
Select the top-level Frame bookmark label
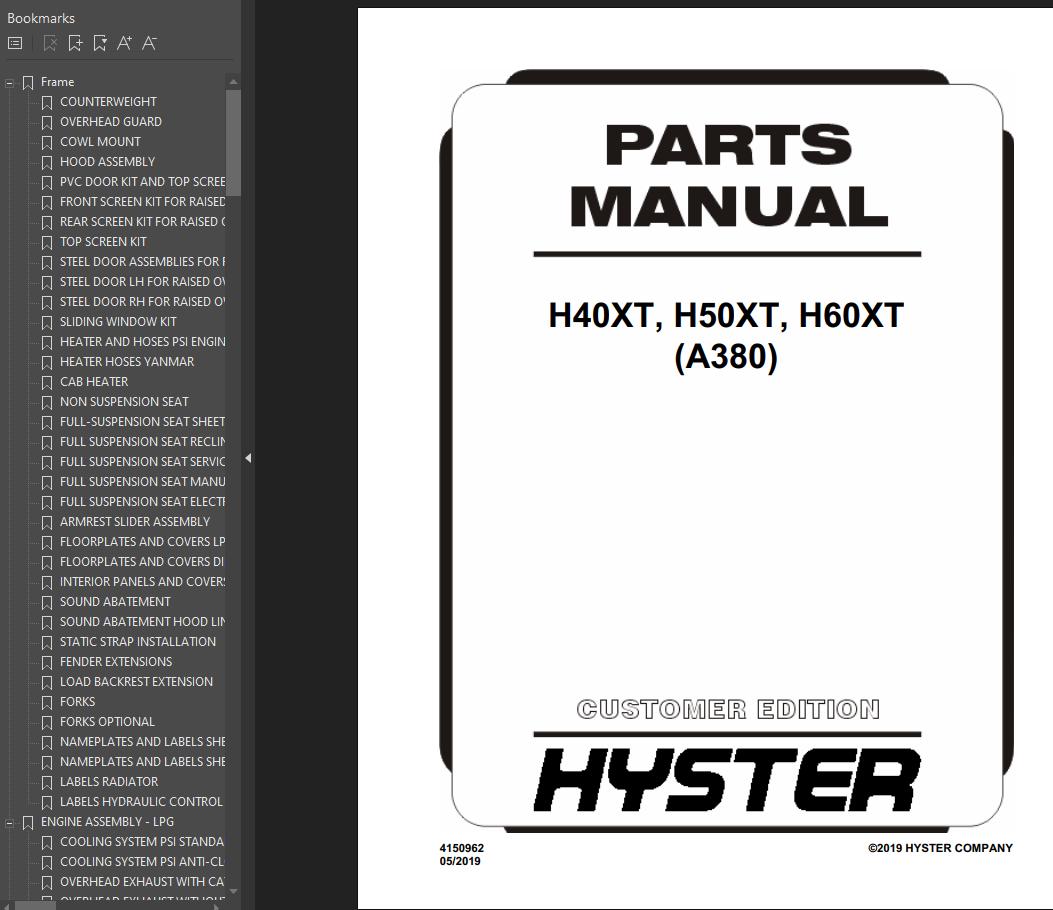(x=57, y=82)
